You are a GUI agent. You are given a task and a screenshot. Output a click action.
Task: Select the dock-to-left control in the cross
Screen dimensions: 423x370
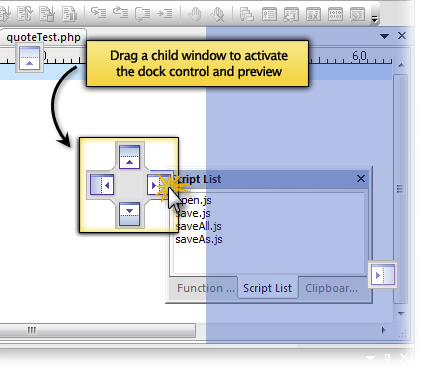point(102,185)
